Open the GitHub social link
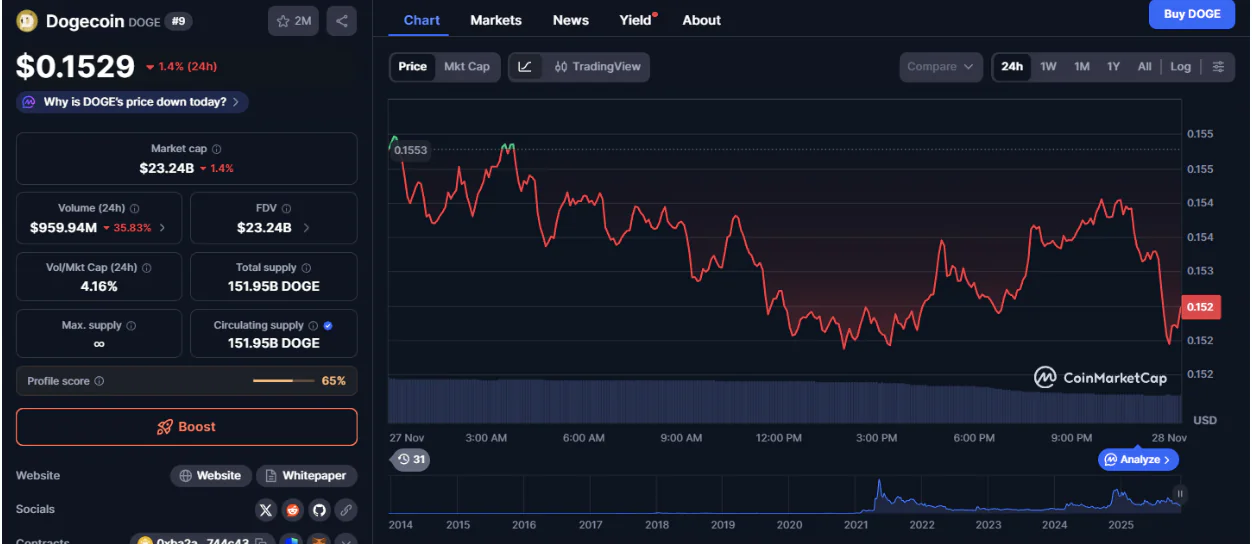This screenshot has width=1252, height=544. pyautogui.click(x=319, y=510)
